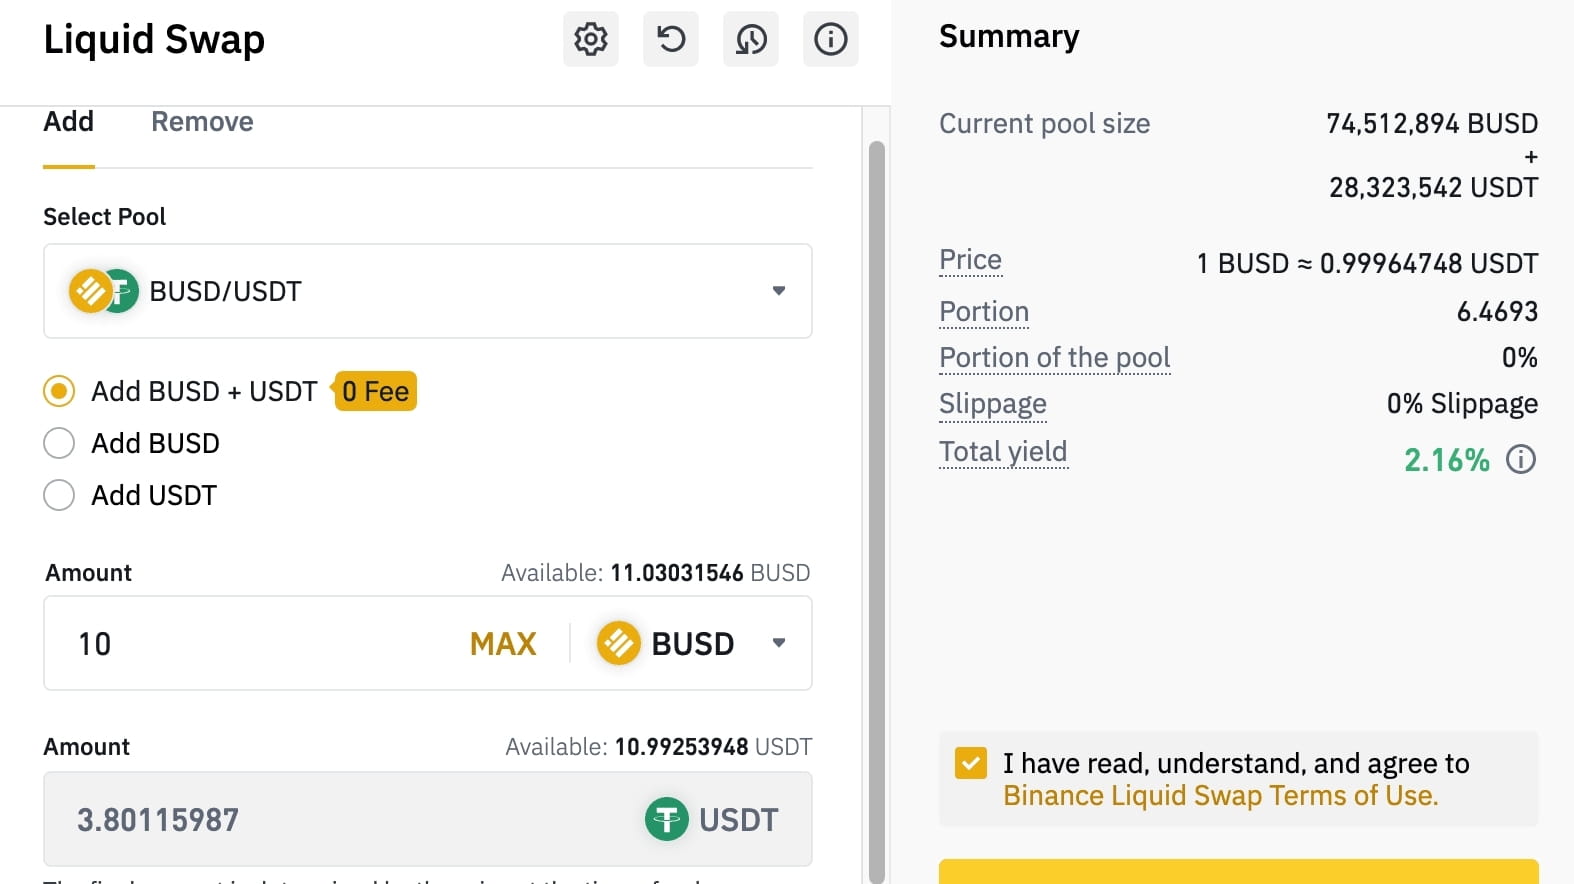Expand the Select Pool BUSD/USDT dropdown
The height and width of the screenshot is (884, 1574).
coord(778,291)
